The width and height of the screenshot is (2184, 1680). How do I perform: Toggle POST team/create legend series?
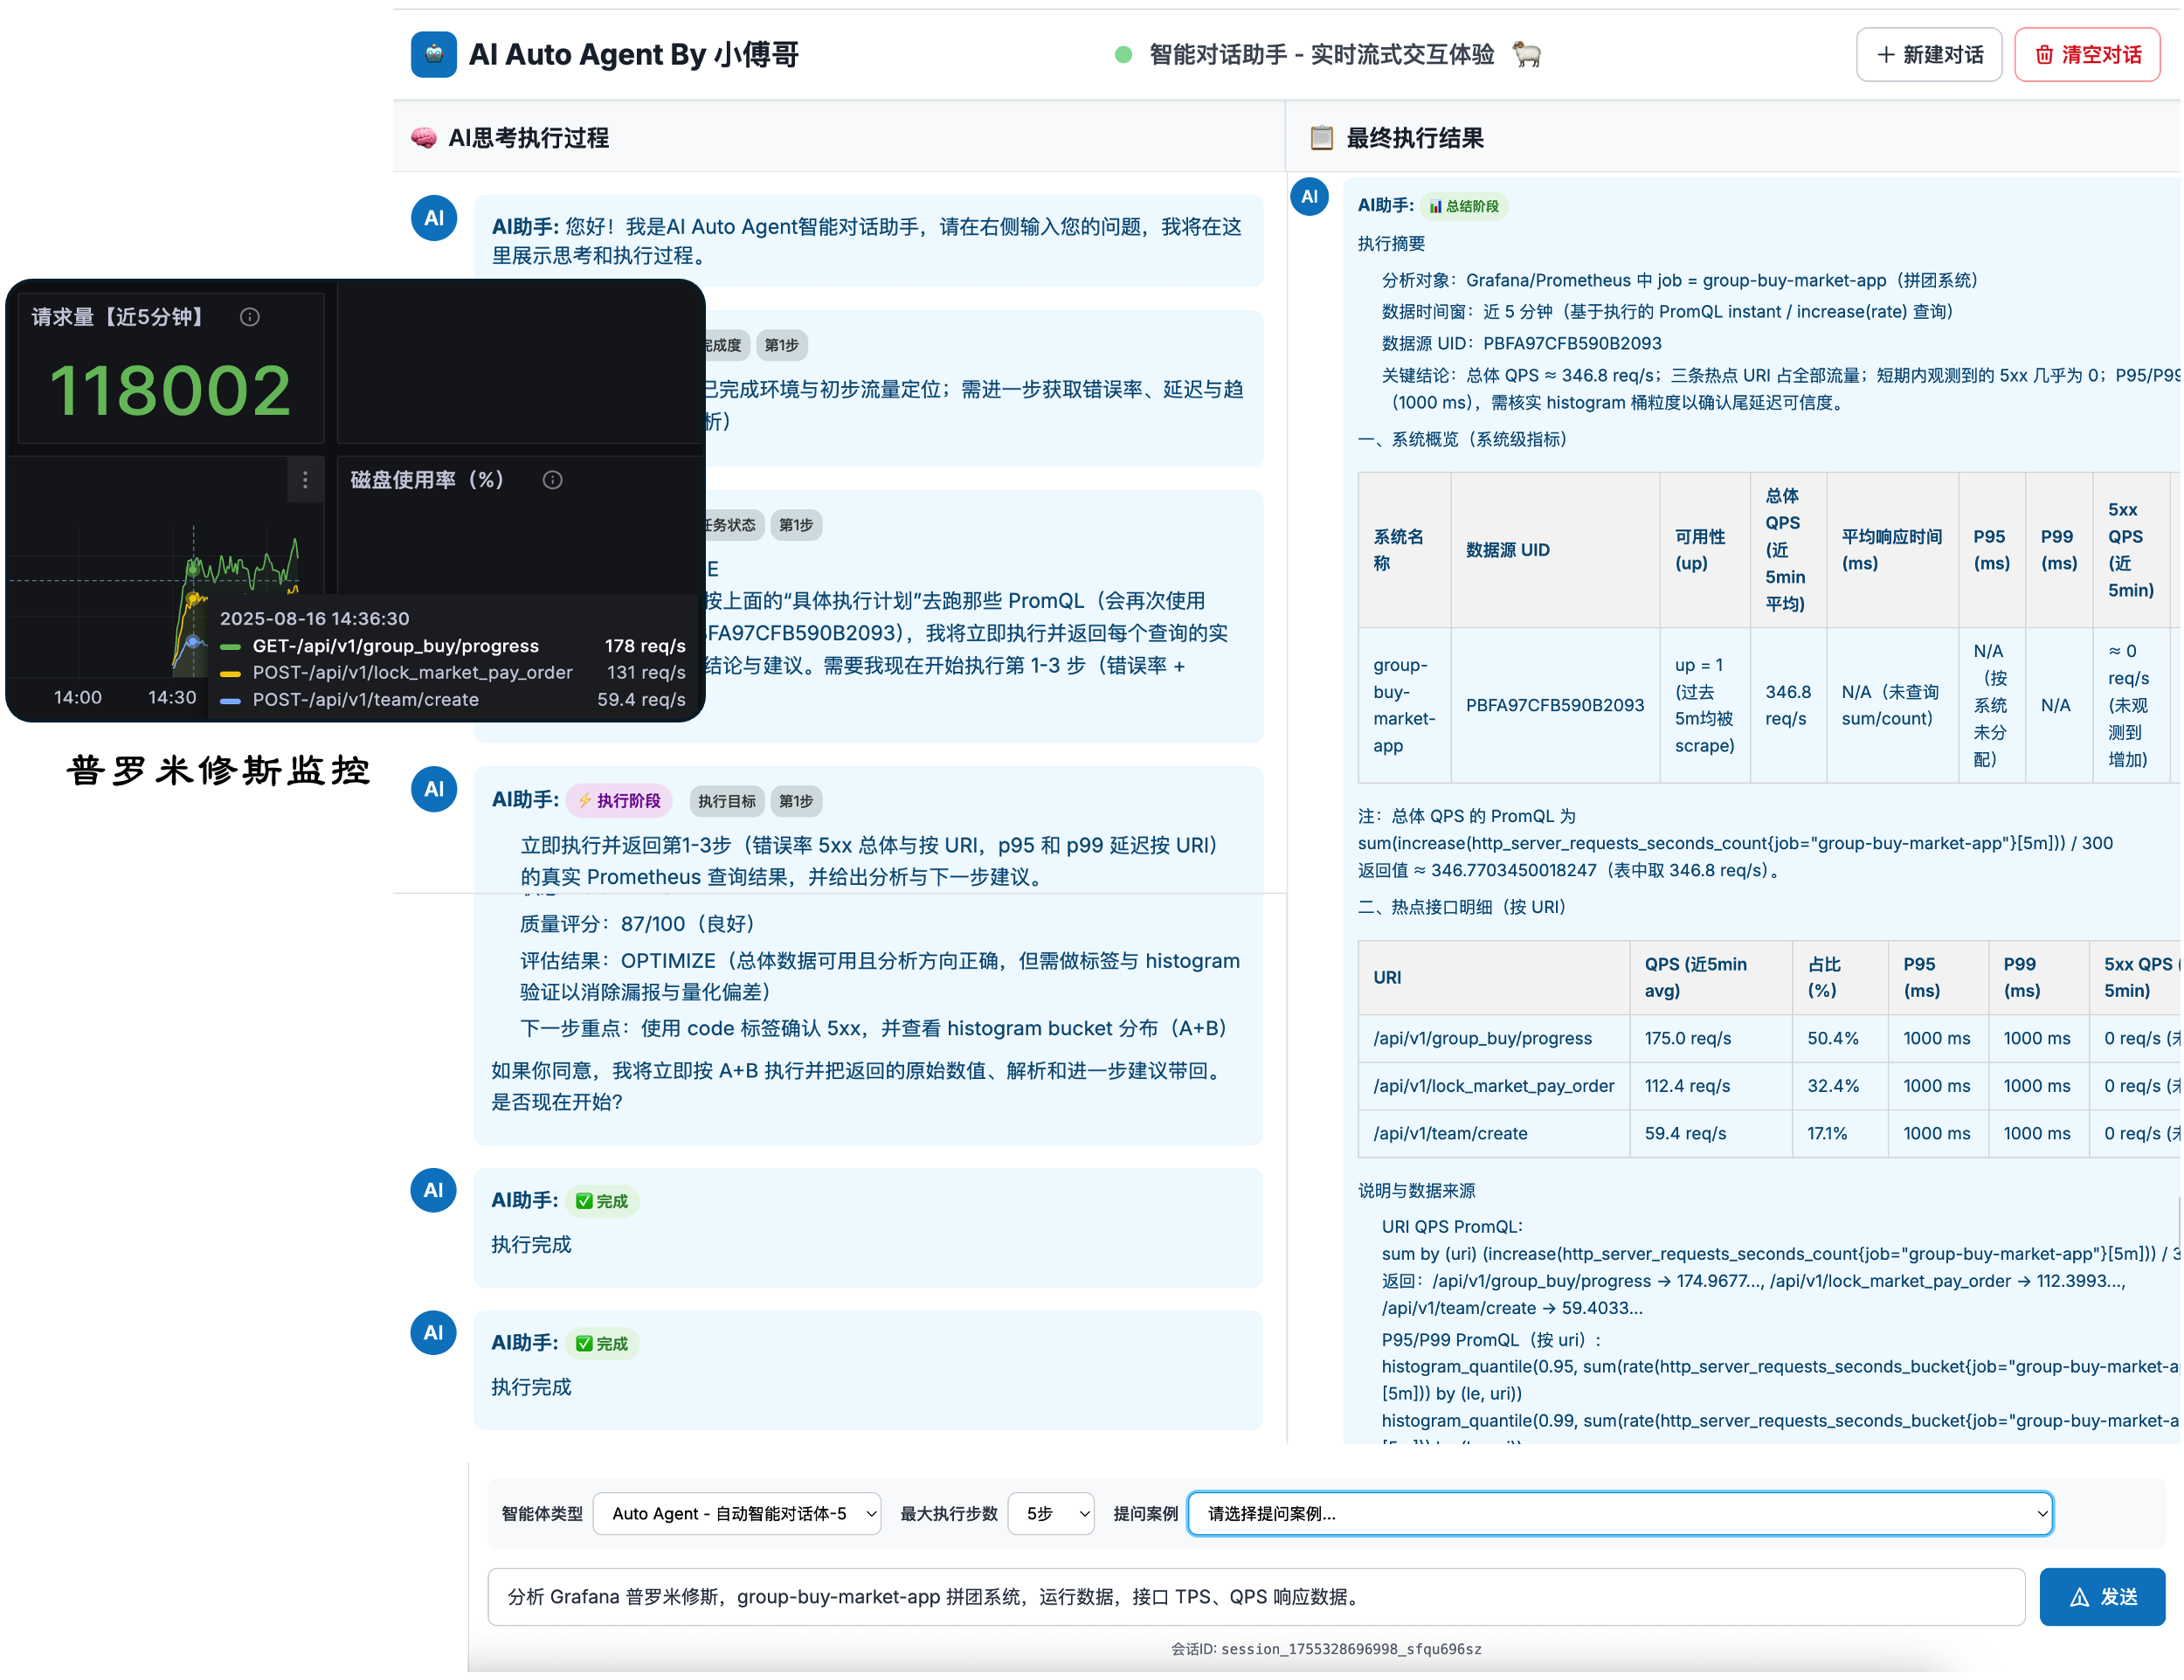click(x=365, y=700)
